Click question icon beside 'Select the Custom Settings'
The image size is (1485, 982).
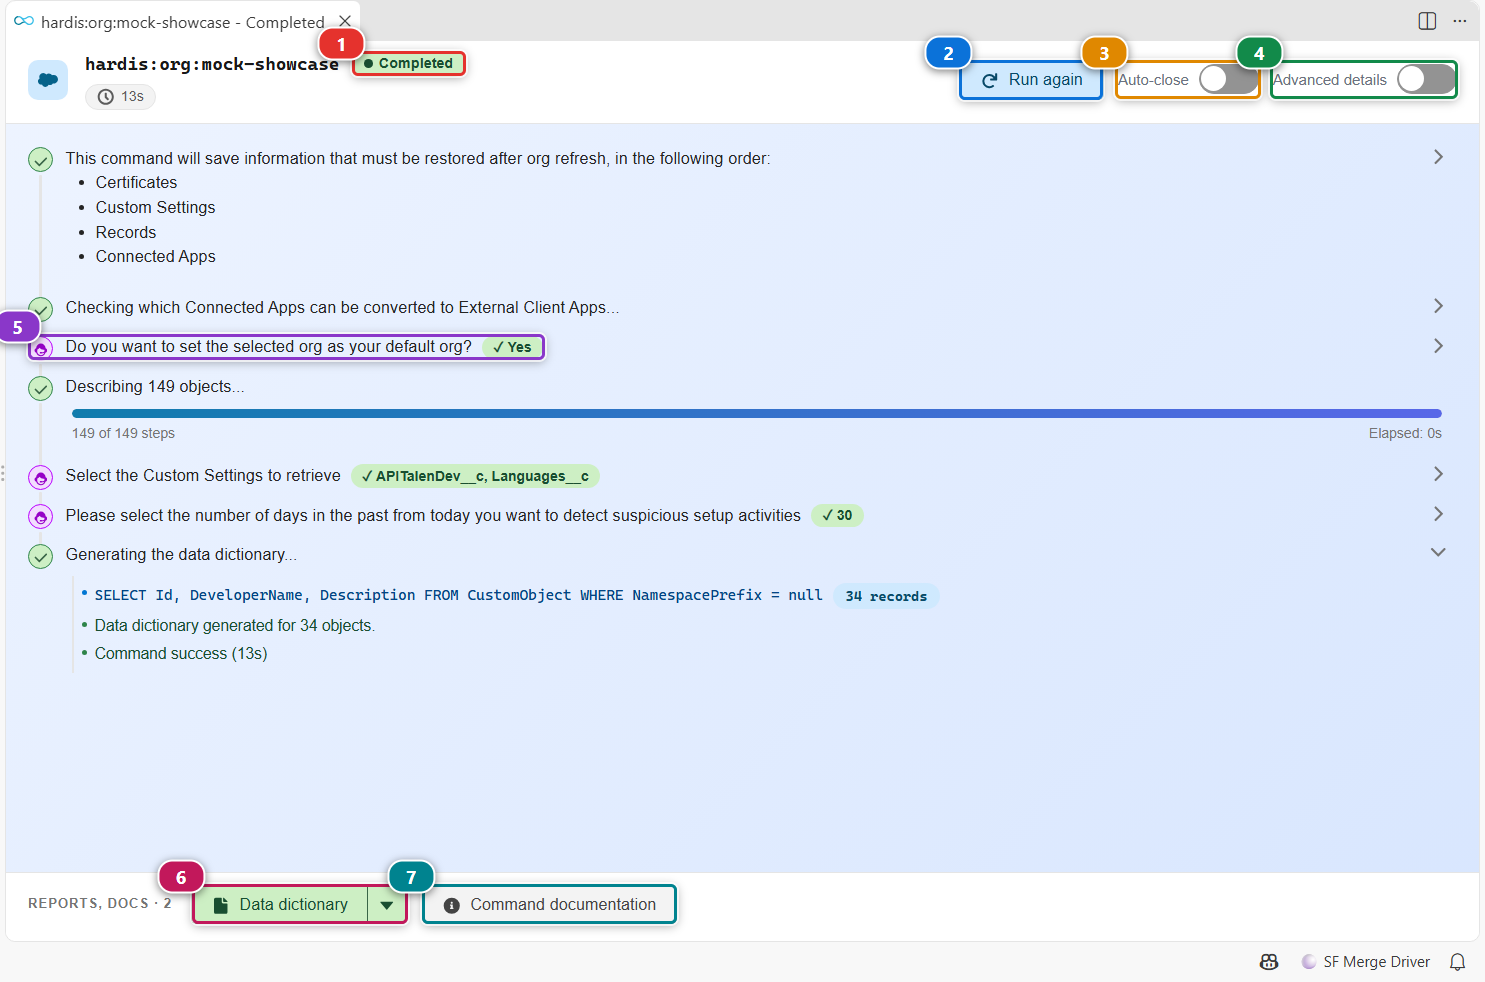pyautogui.click(x=41, y=477)
